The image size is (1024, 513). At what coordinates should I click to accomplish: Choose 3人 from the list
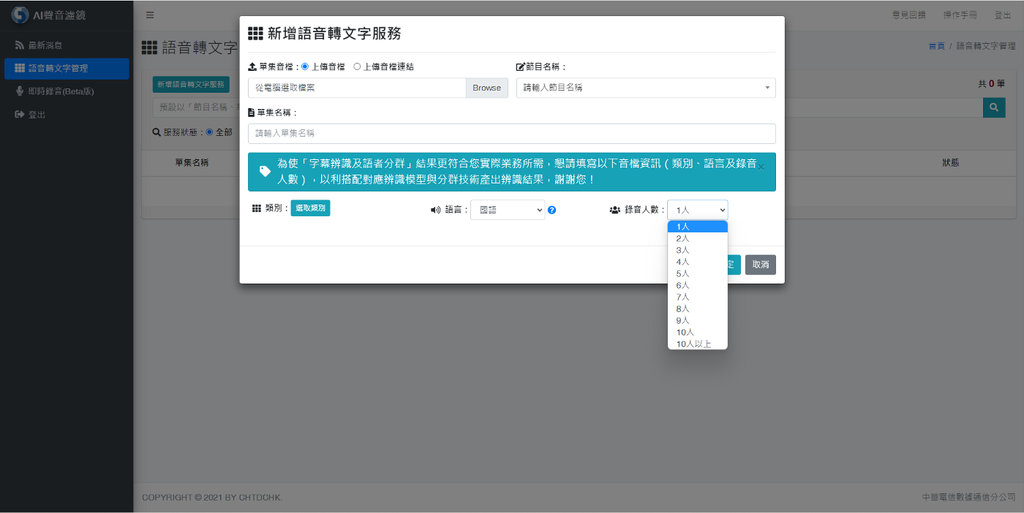click(697, 250)
